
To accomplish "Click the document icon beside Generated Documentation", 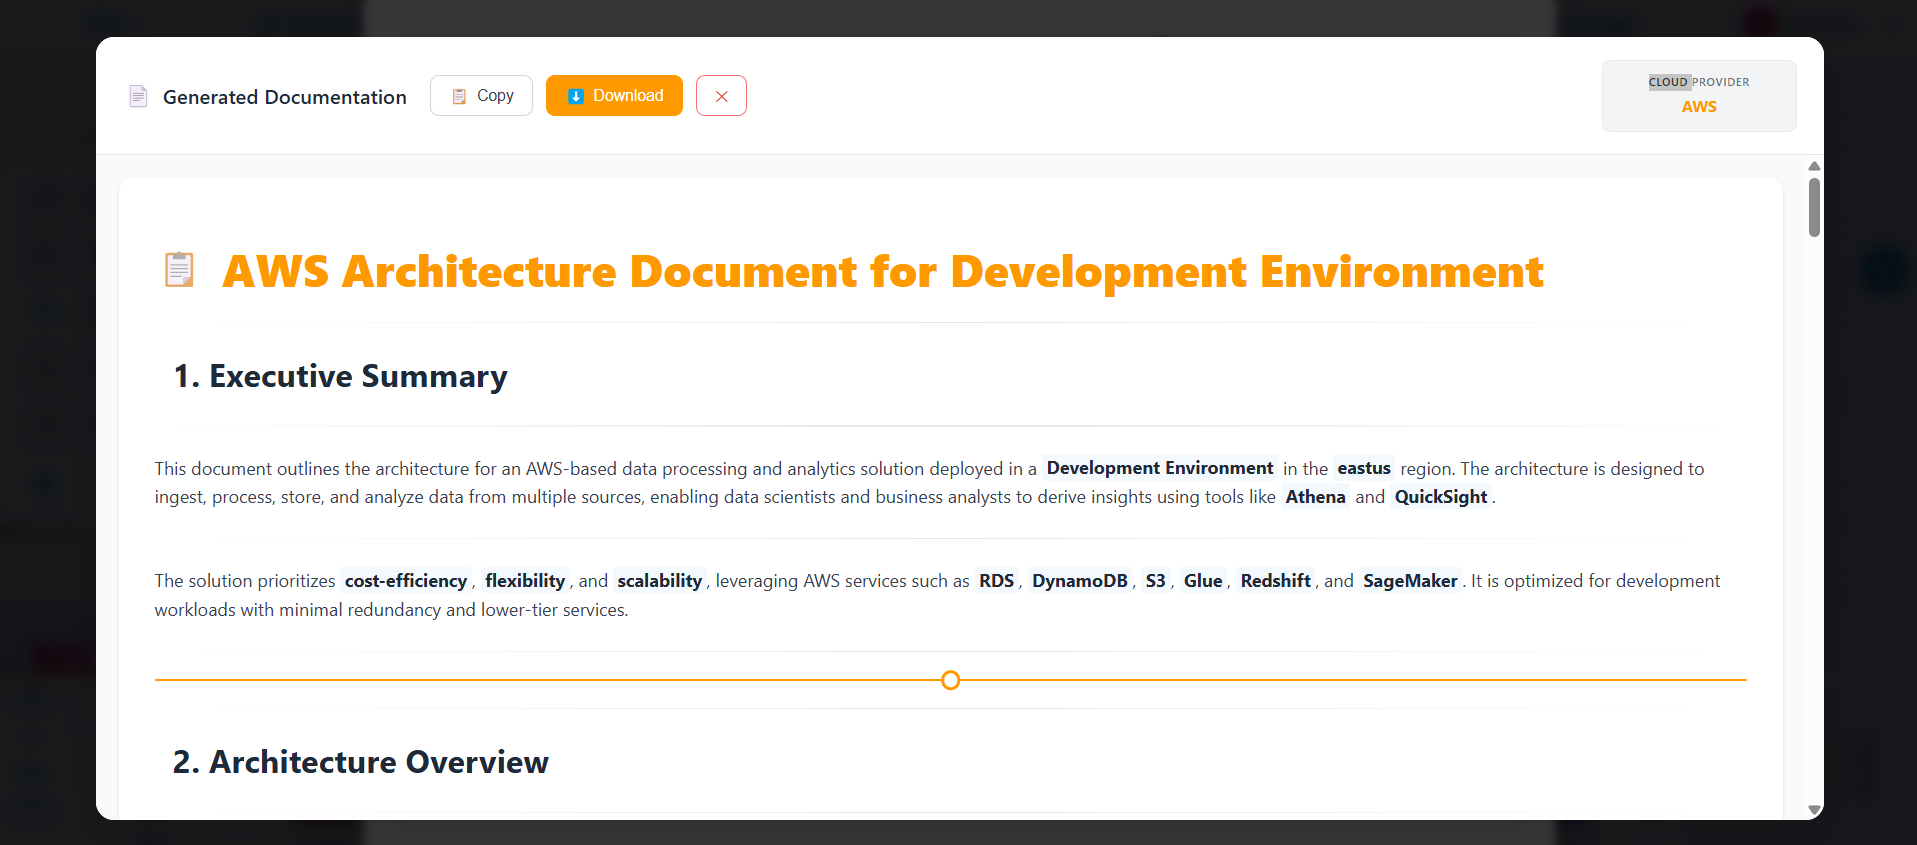I will click(x=139, y=97).
